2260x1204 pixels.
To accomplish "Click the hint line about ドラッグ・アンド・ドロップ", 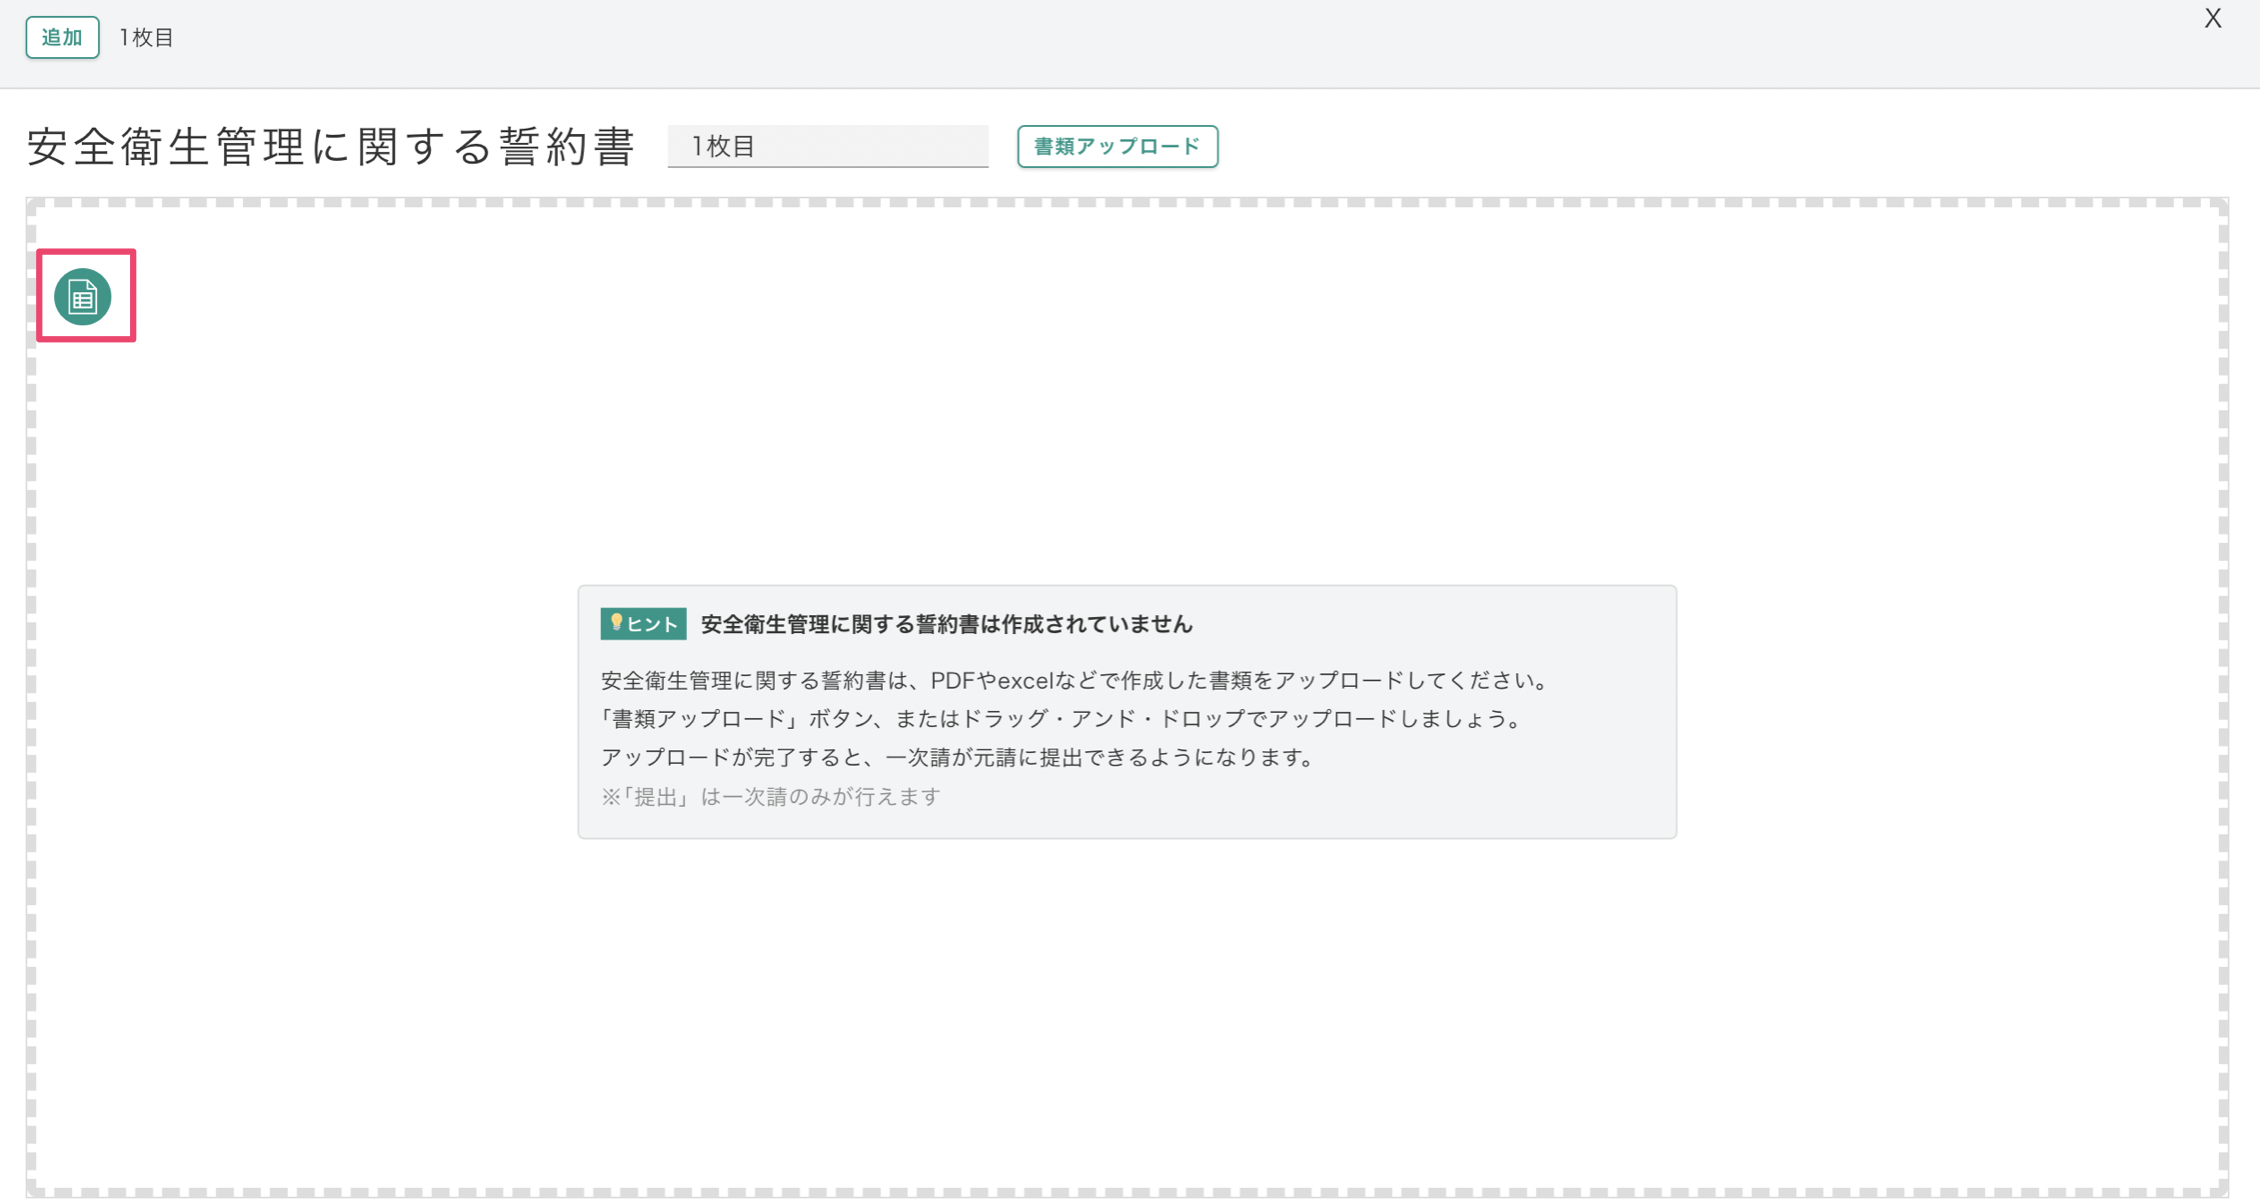I will pos(1062,719).
